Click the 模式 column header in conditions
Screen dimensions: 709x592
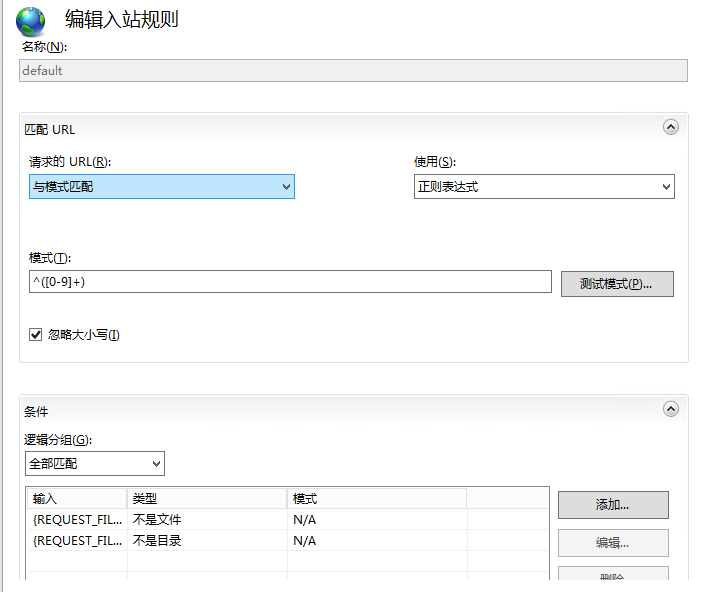tap(377, 498)
